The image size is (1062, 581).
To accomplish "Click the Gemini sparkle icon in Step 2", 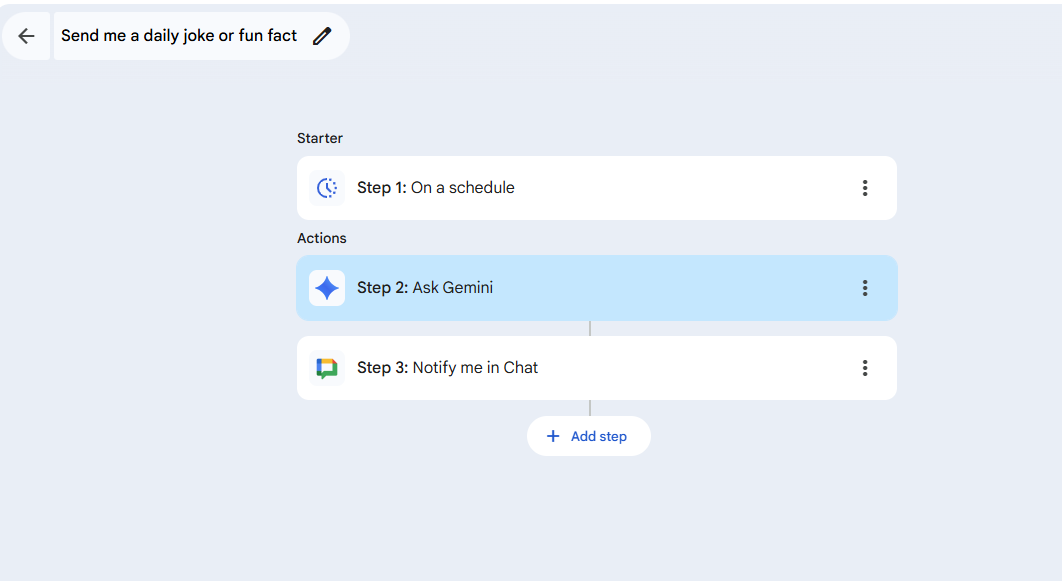I will 327,288.
